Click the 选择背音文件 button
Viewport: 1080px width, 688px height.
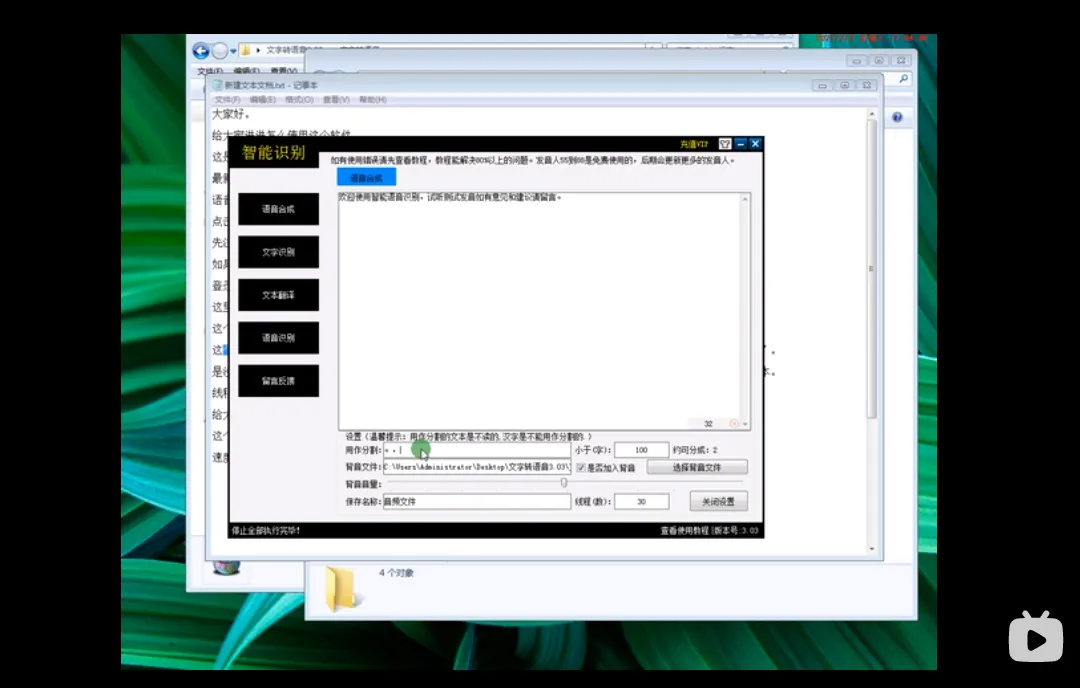pyautogui.click(x=697, y=468)
